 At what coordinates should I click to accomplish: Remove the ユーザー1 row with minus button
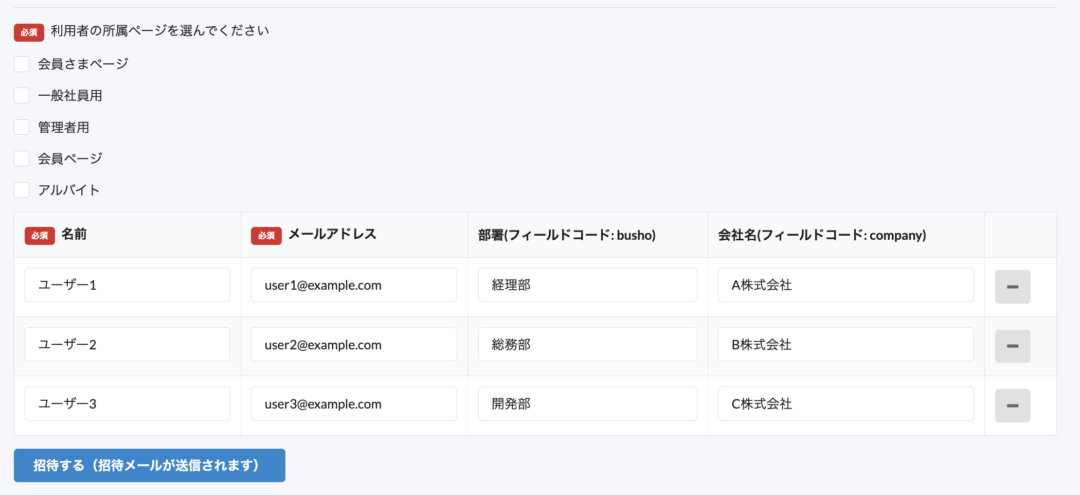1012,287
